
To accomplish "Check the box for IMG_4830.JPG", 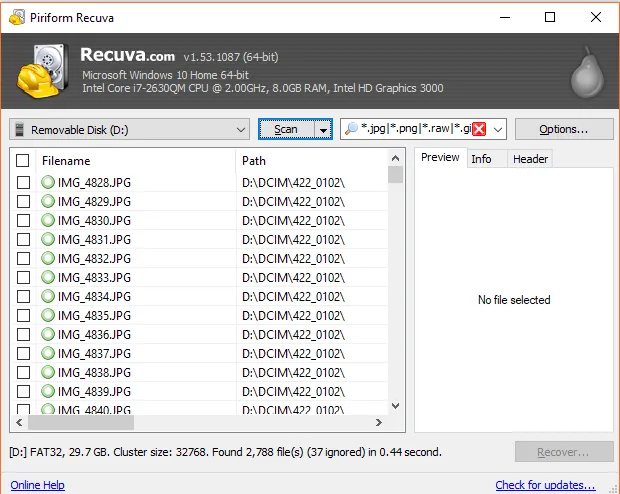I will click(23, 220).
